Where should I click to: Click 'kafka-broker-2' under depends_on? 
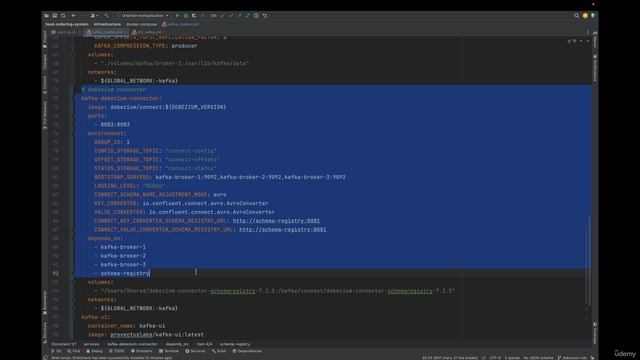(x=123, y=256)
